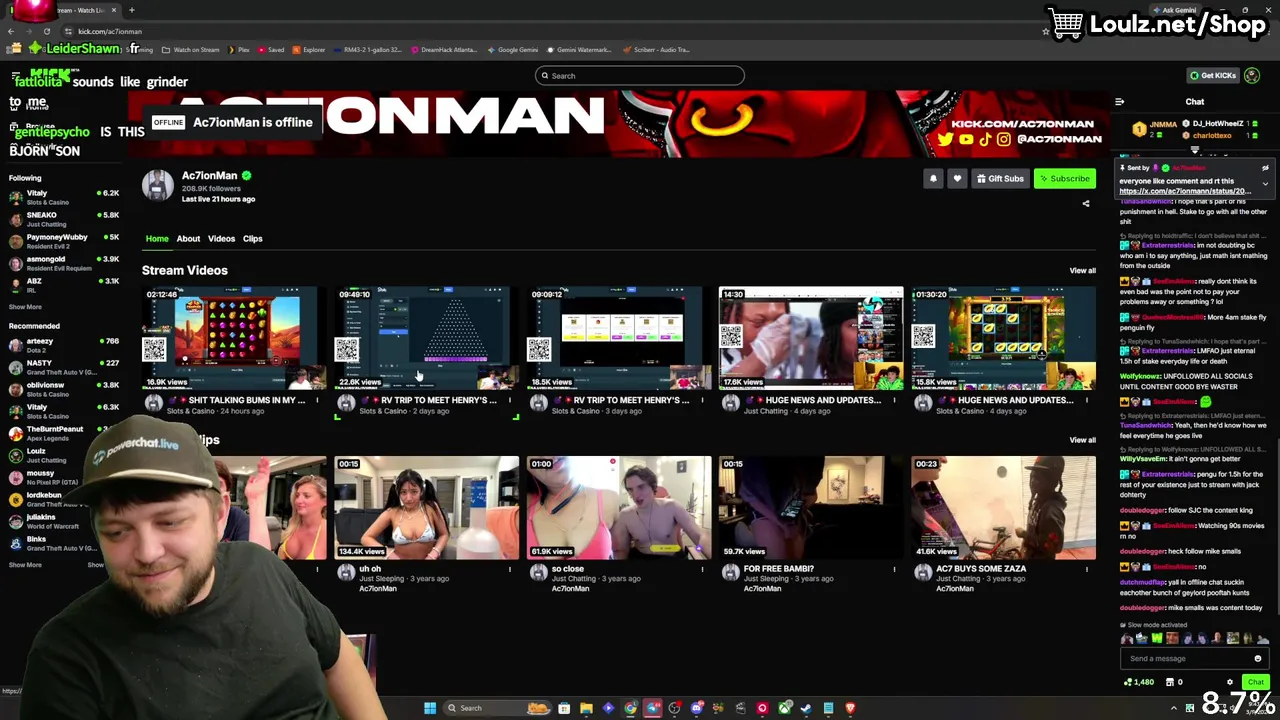Open the Clips tab
This screenshot has width=1280, height=720.
[x=252, y=239]
